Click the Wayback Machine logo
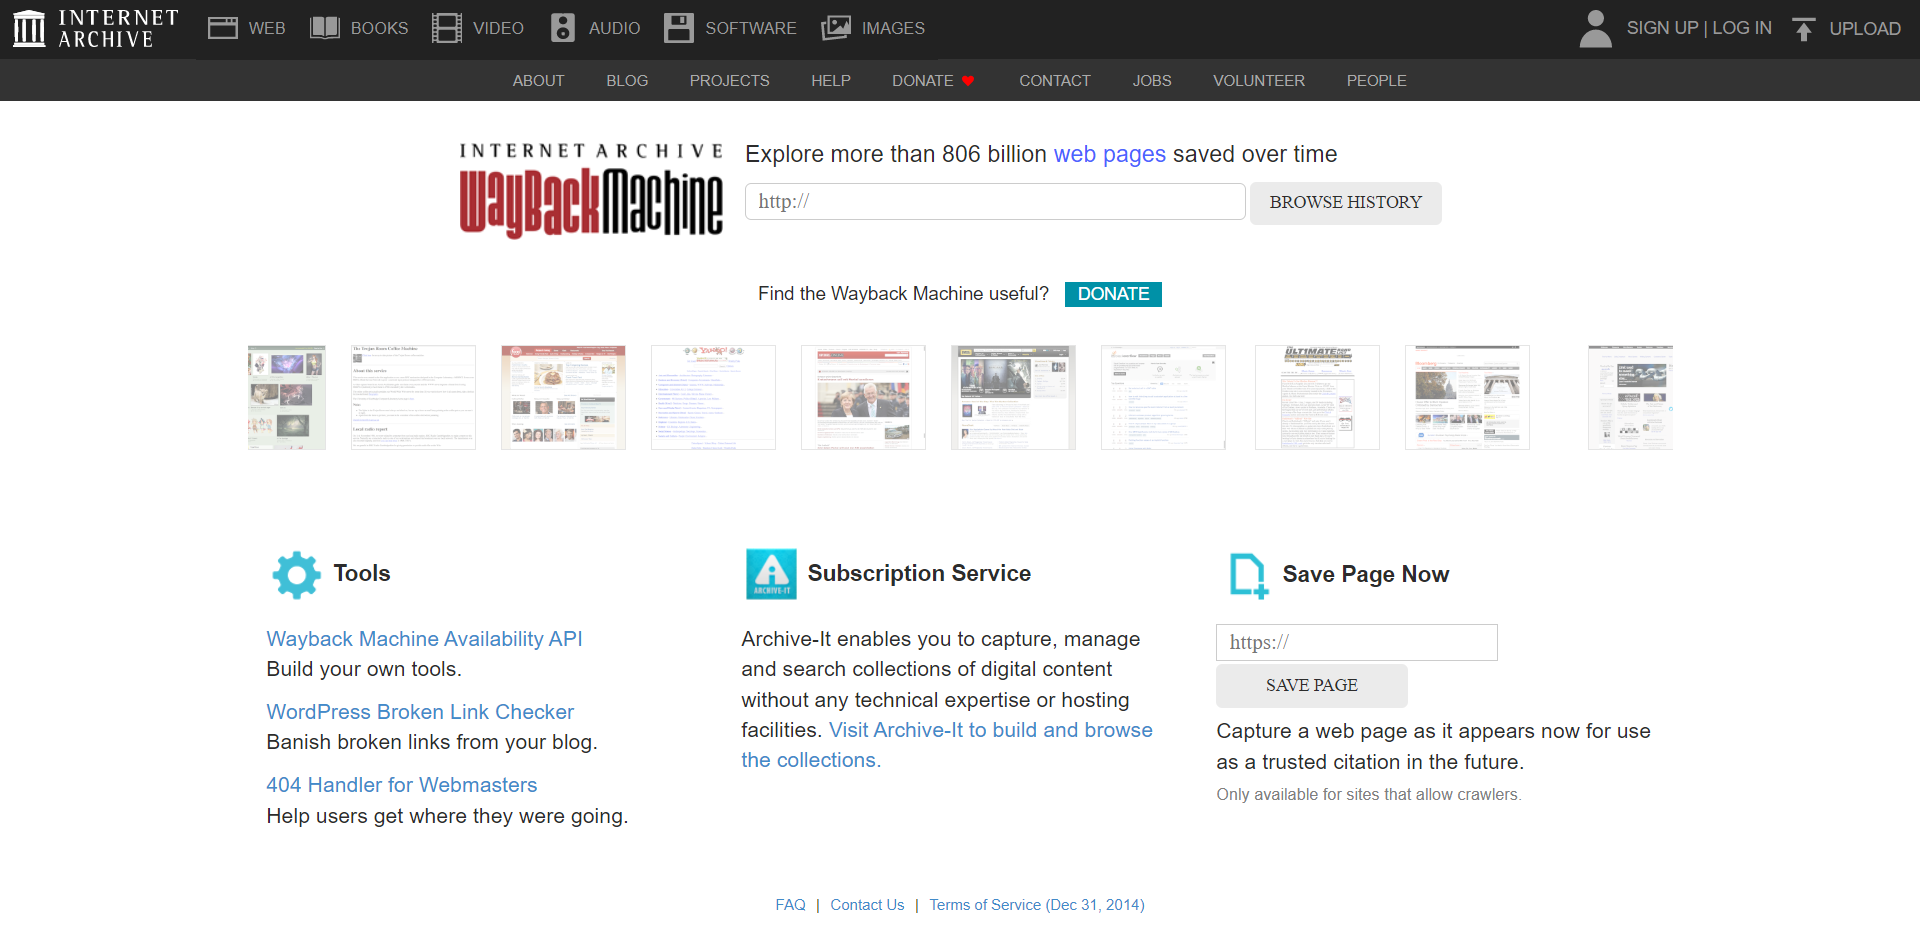Image resolution: width=1920 pixels, height=934 pixels. click(591, 190)
